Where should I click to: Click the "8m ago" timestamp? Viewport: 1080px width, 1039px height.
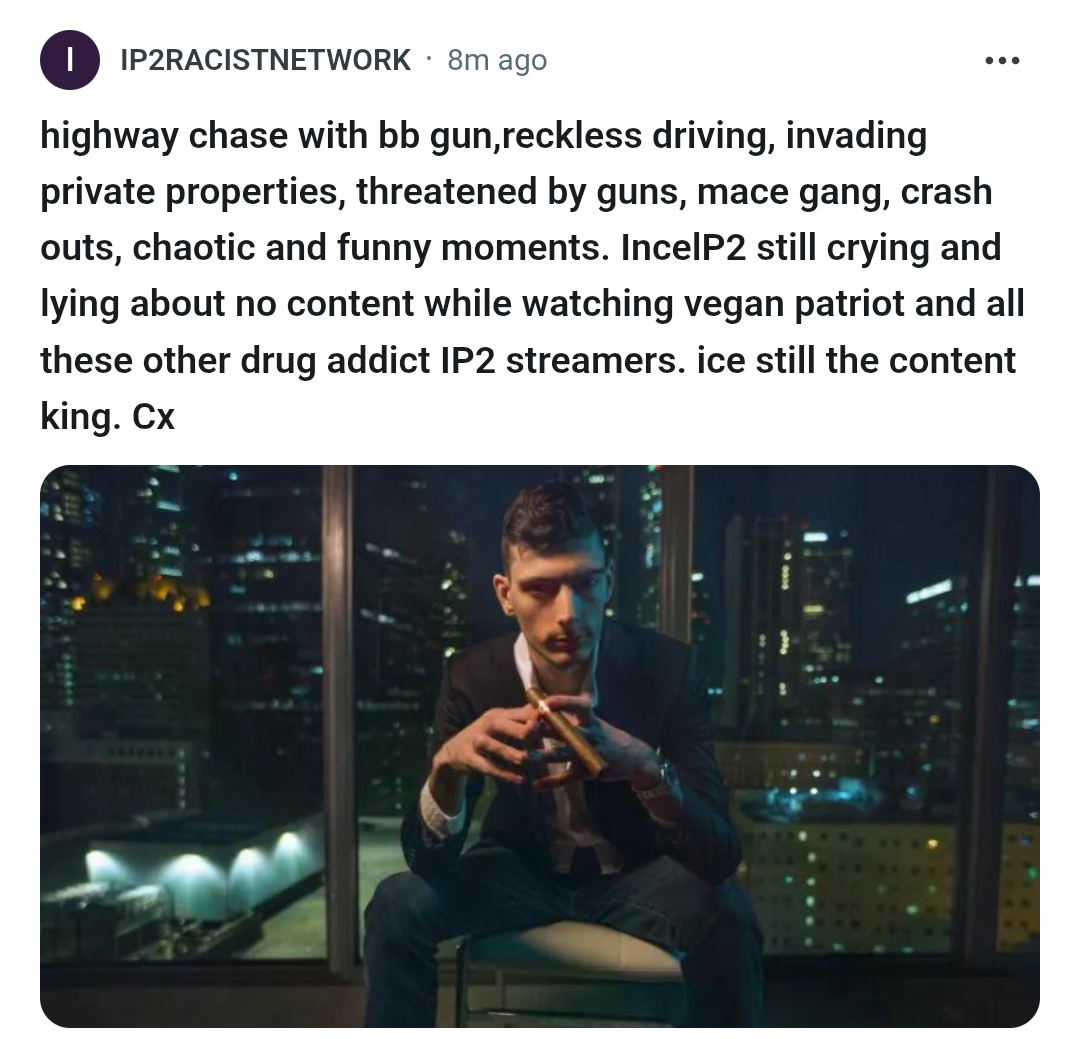point(497,61)
